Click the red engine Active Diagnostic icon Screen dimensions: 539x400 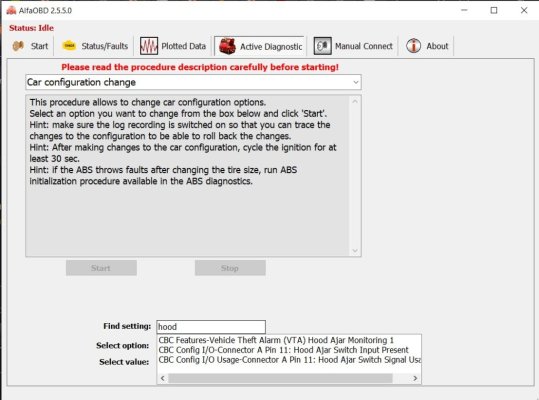coord(227,46)
